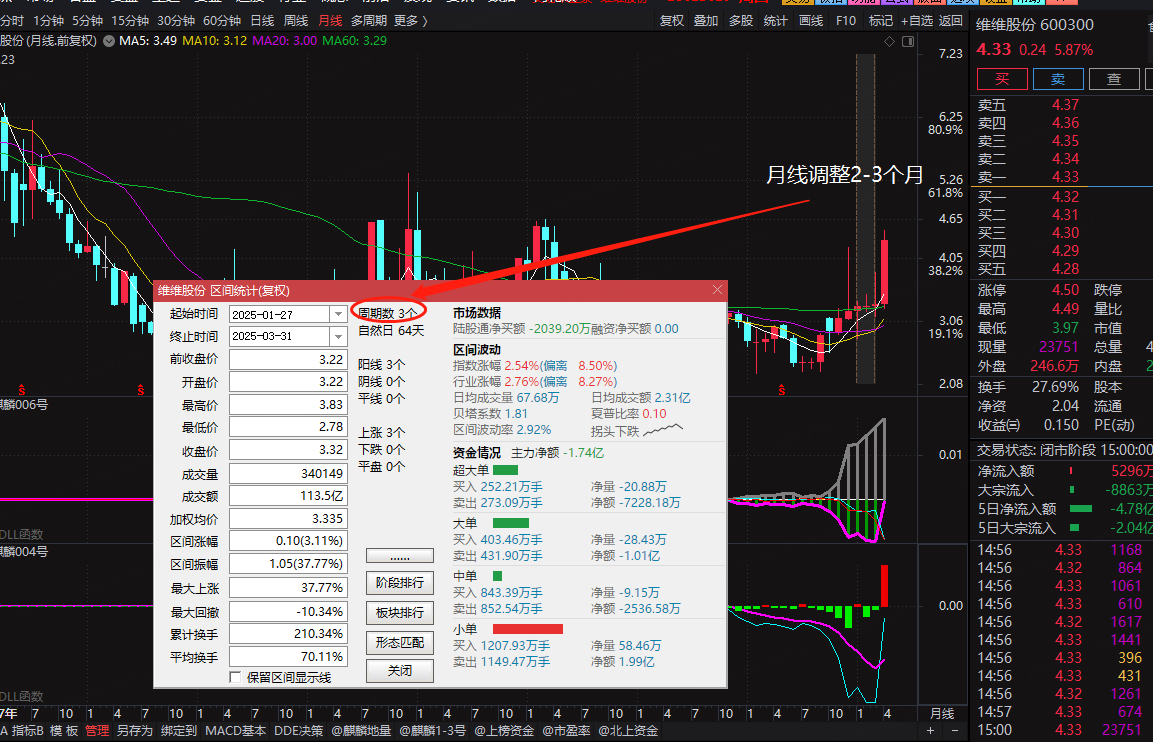The height and width of the screenshot is (742, 1153).
Task: Click the 板块排行 button in dialog
Action: (400, 613)
